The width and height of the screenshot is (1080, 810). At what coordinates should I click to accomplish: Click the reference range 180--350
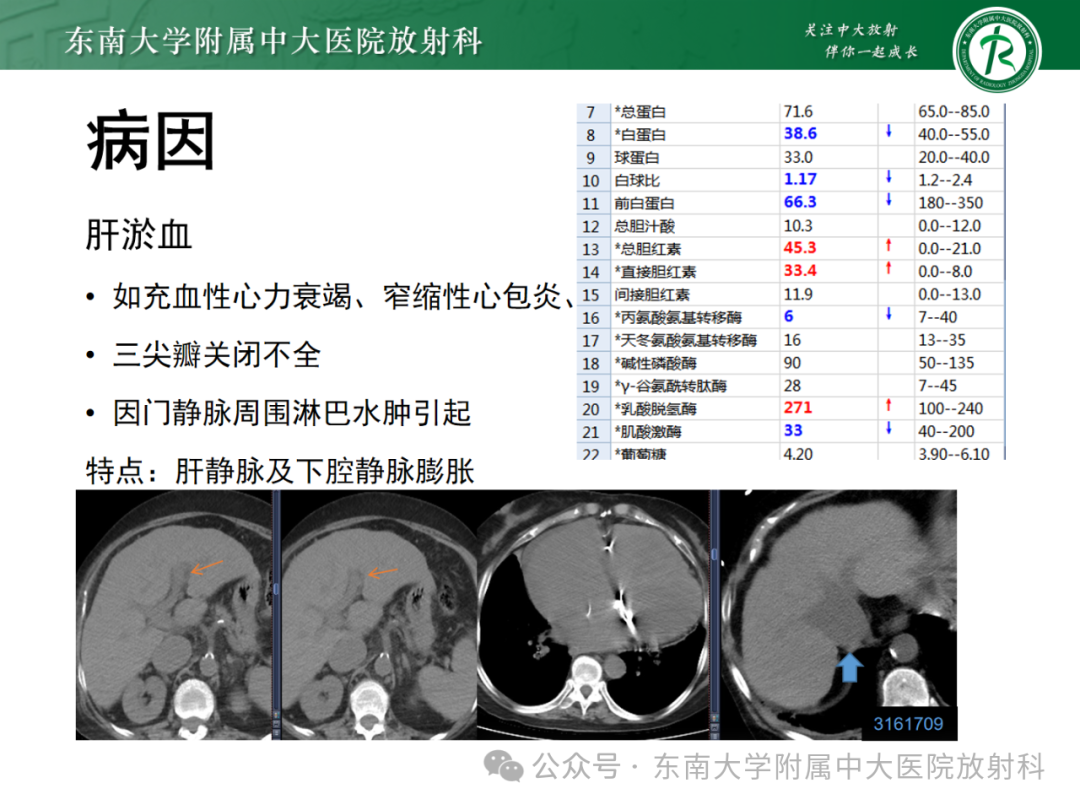[x=951, y=202]
